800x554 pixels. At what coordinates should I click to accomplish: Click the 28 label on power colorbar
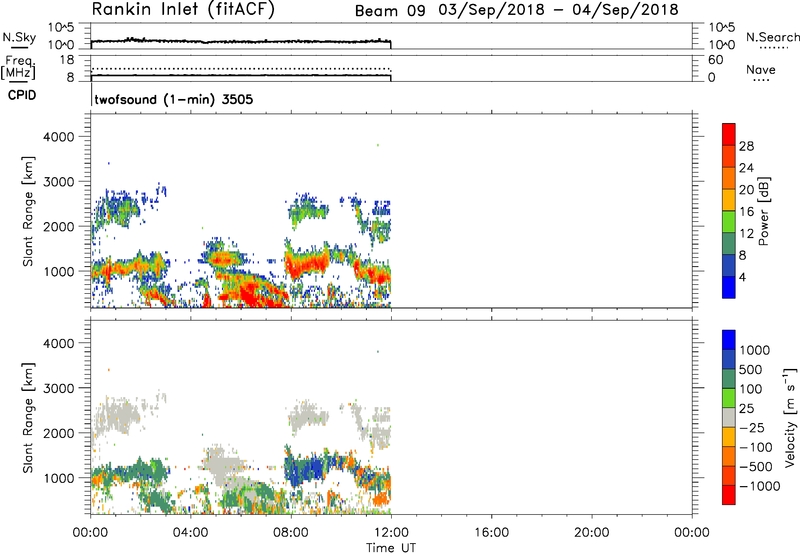pyautogui.click(x=746, y=146)
